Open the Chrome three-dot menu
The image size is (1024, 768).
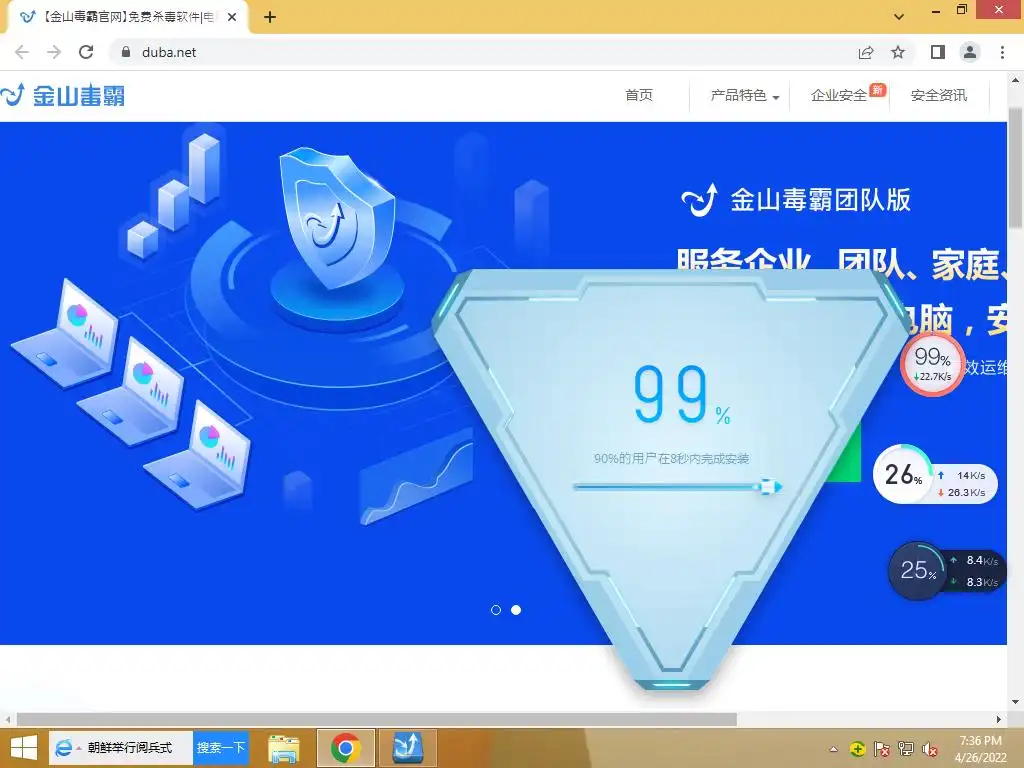pos(1002,52)
